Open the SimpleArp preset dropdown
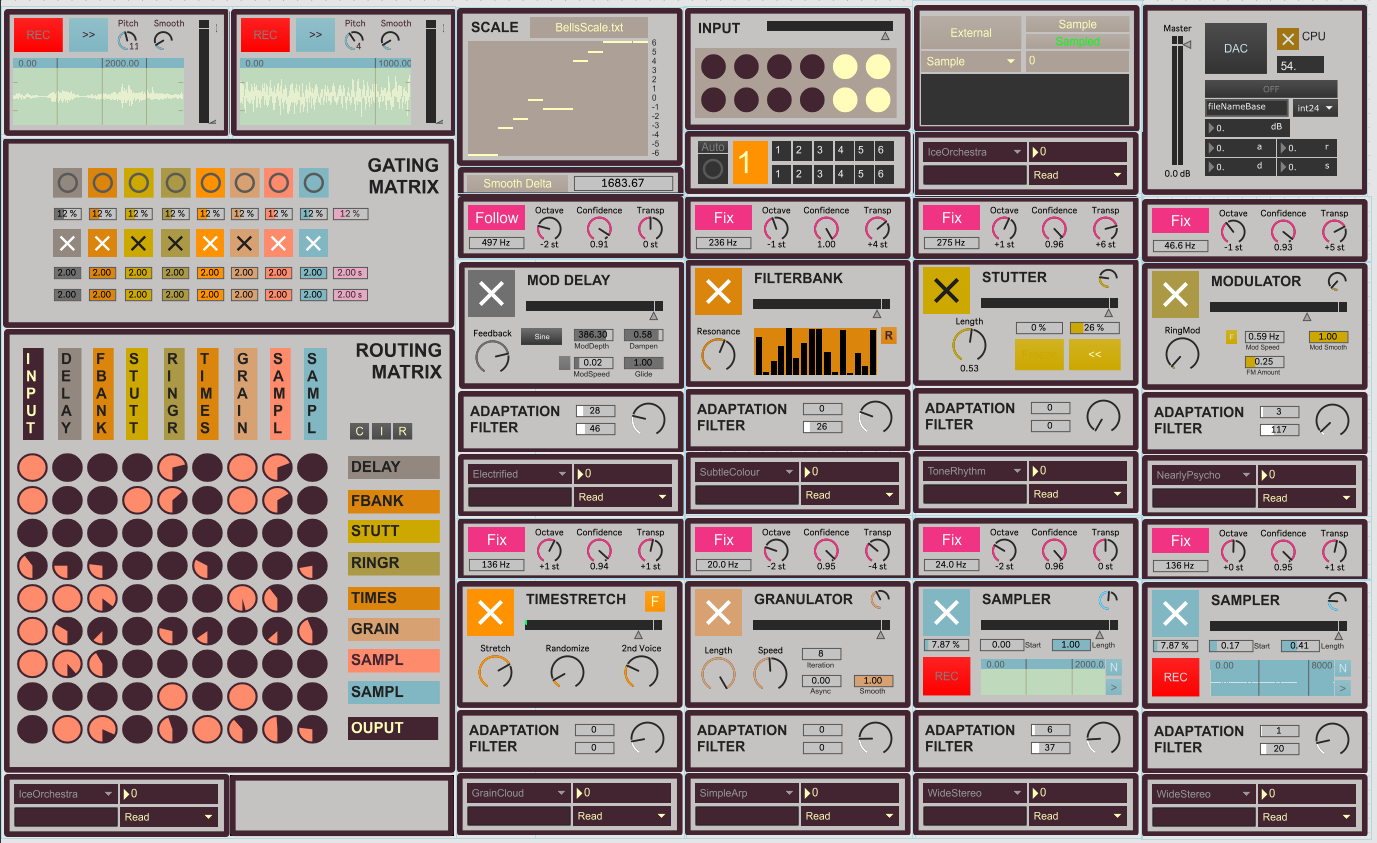This screenshot has width=1377, height=843. [x=747, y=793]
